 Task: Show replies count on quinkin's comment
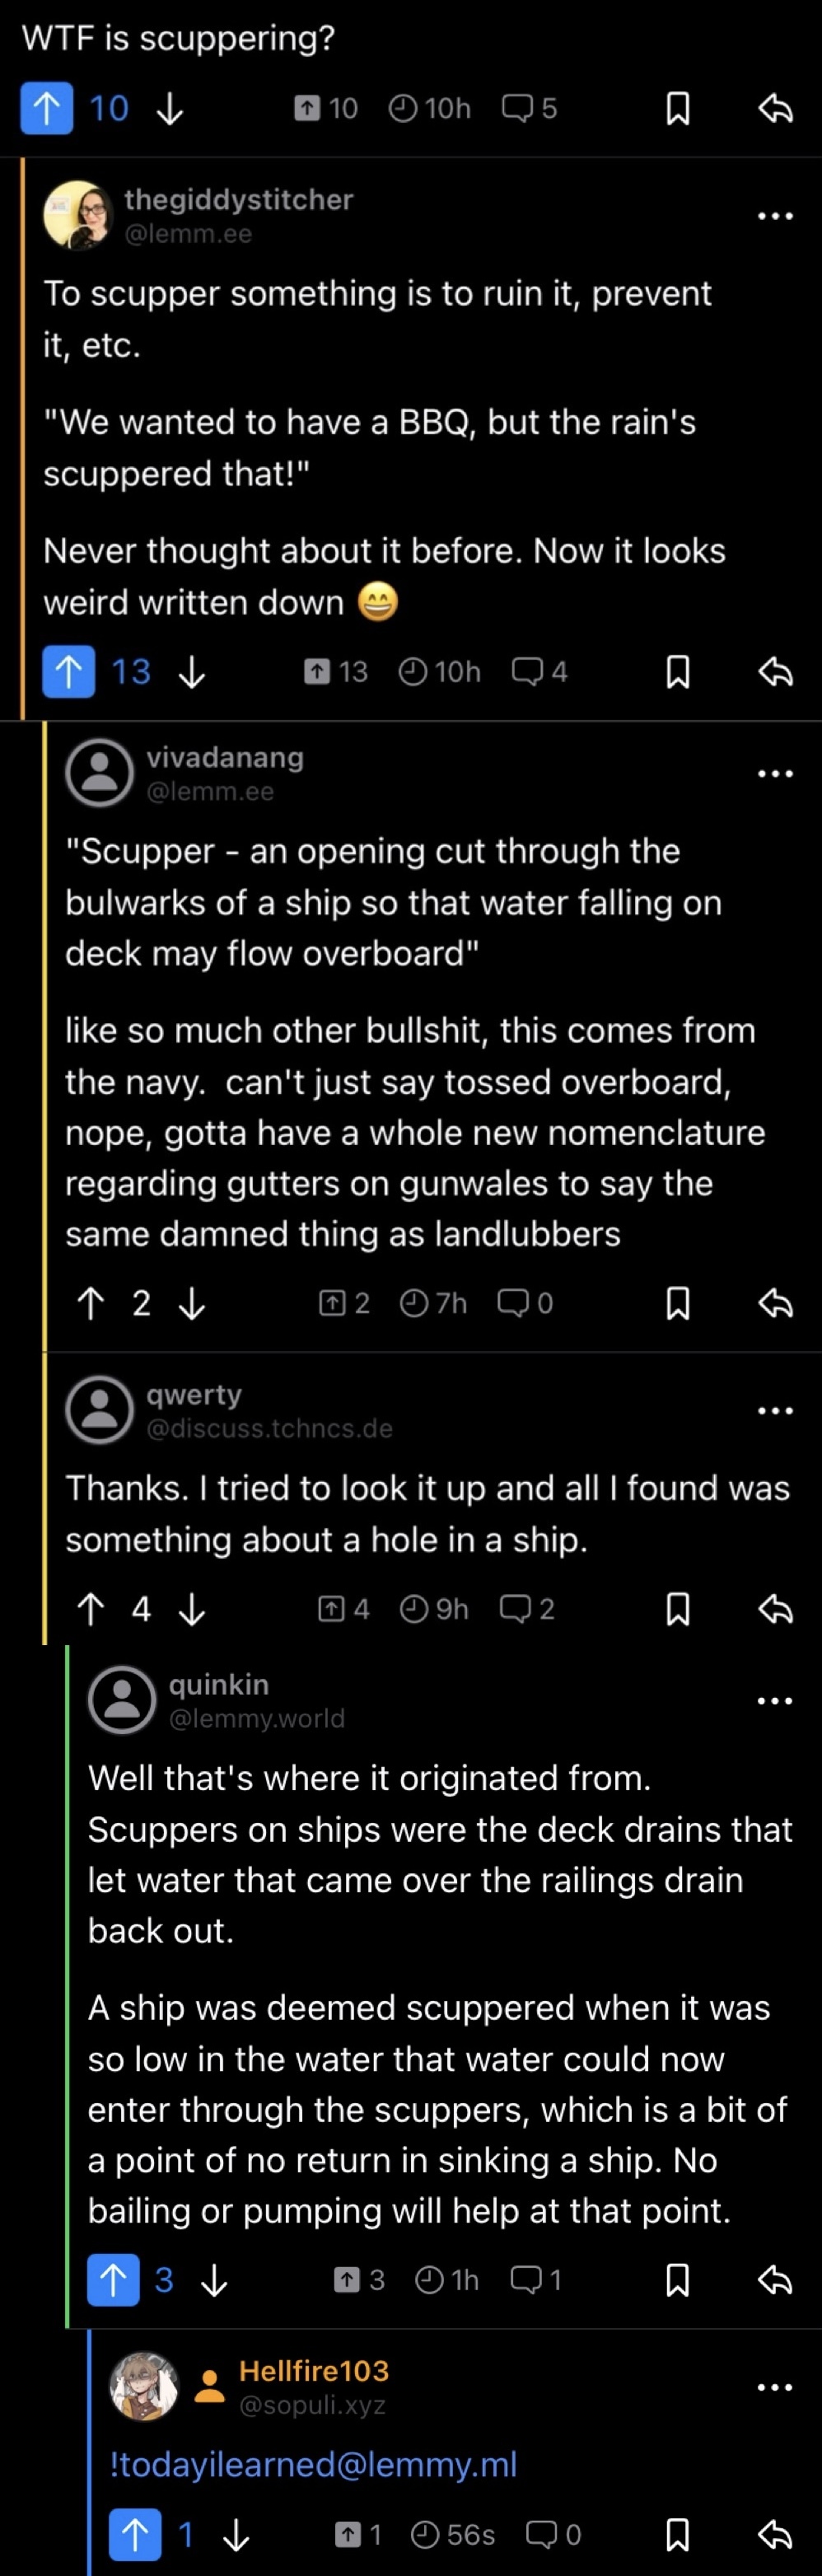[x=536, y=2280]
